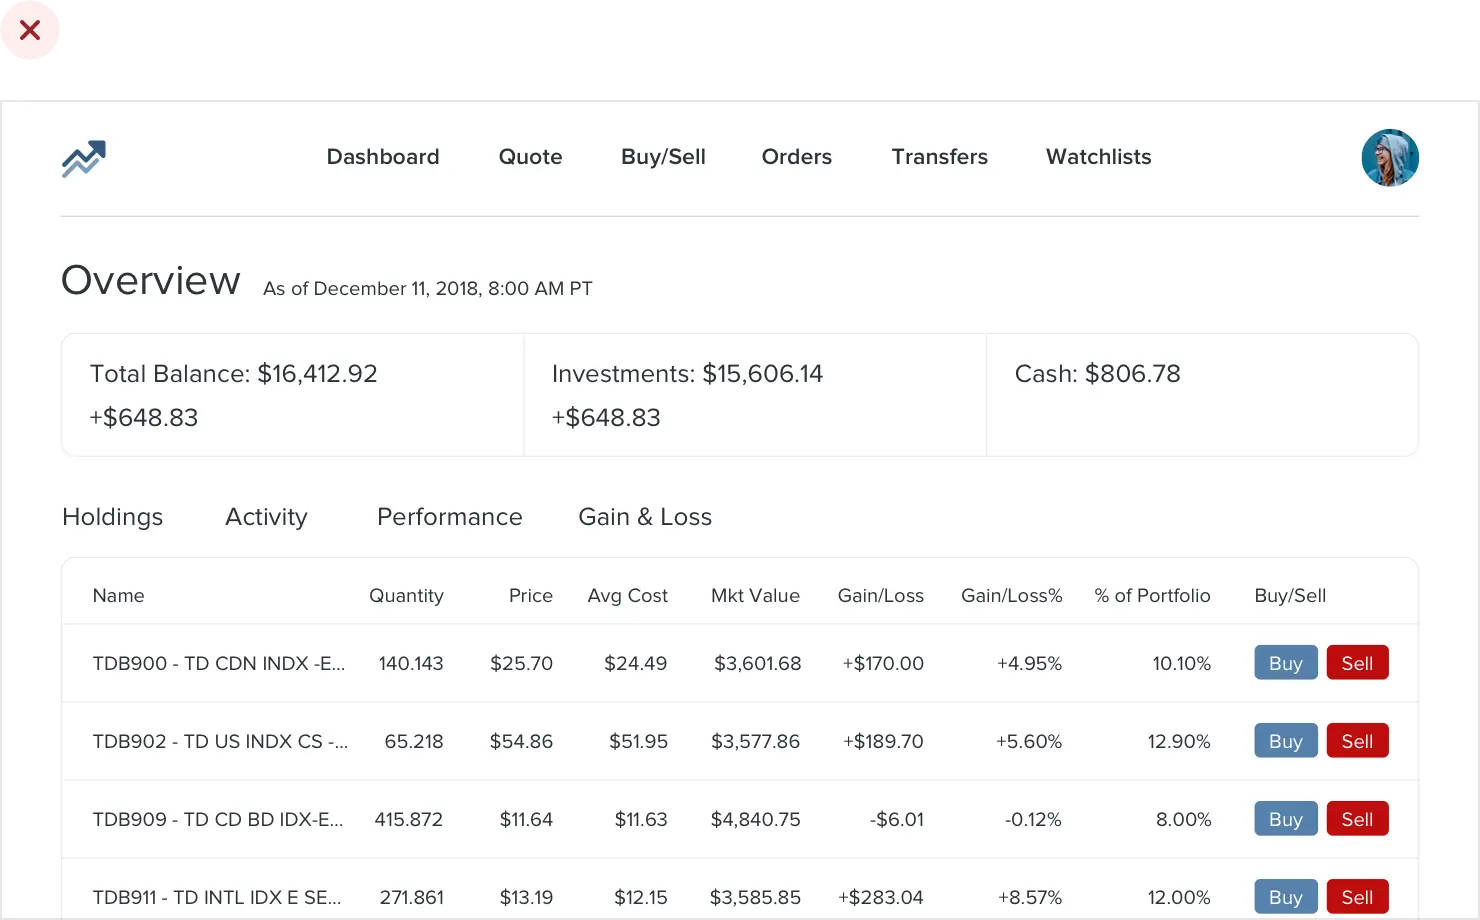Image resolution: width=1480 pixels, height=920 pixels.
Task: Close the overlay with red X
Action: click(x=30, y=31)
